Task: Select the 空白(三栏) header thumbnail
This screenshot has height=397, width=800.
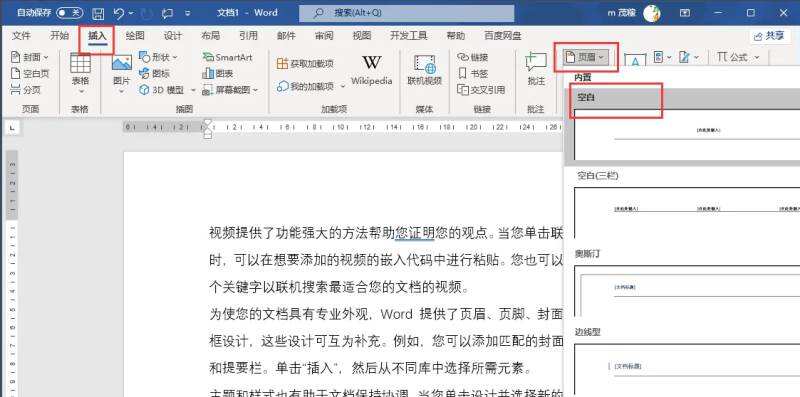Action: click(687, 209)
